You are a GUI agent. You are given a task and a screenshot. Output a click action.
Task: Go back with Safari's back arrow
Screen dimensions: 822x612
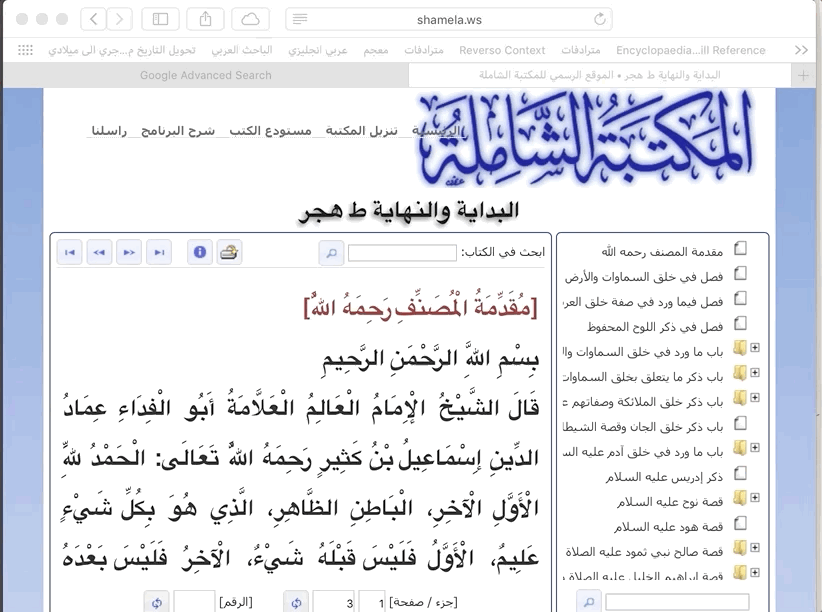(x=93, y=19)
